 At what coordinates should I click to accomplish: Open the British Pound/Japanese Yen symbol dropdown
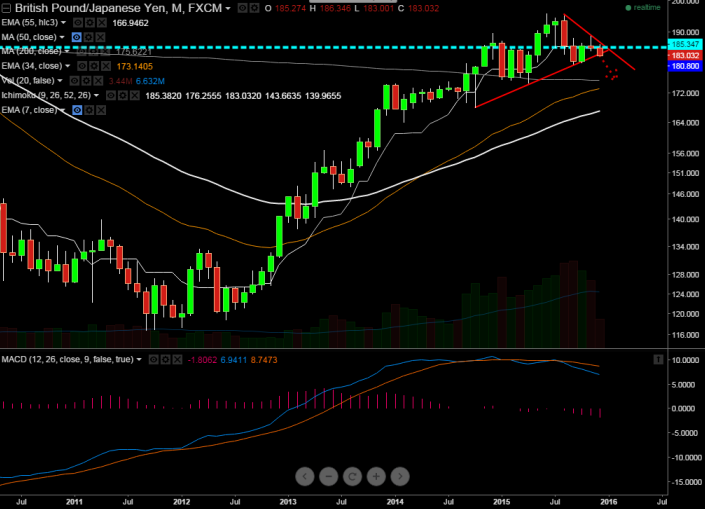(x=228, y=9)
